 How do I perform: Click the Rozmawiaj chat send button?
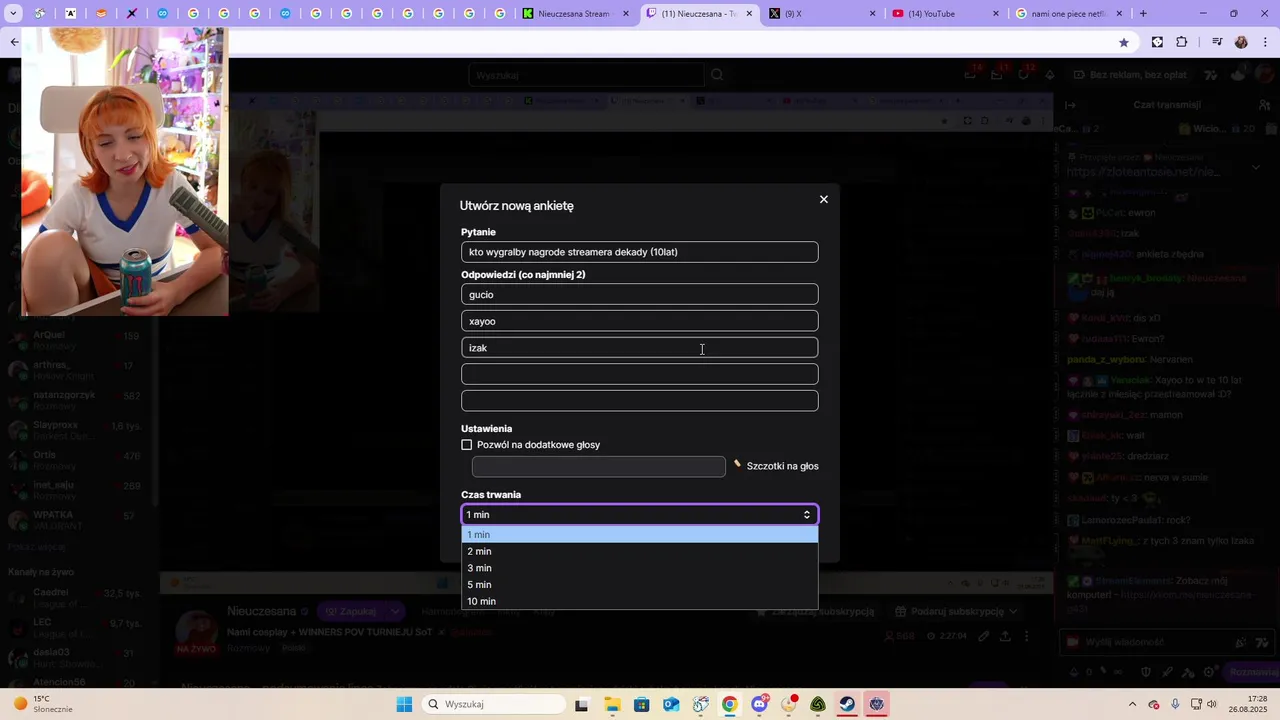click(1252, 672)
